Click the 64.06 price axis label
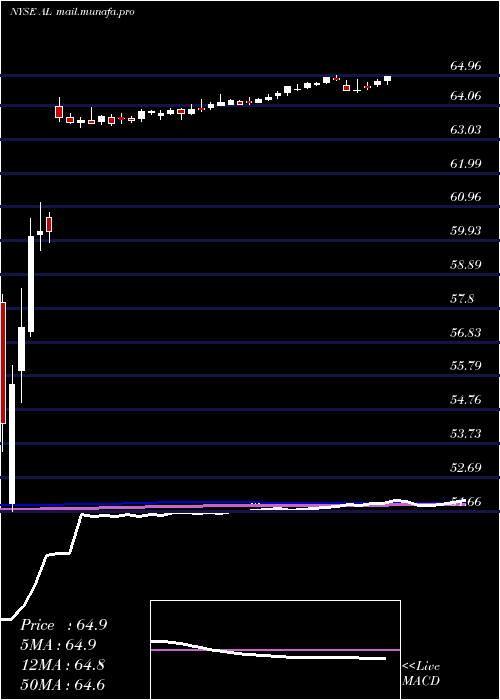This screenshot has width=500, height=700. [x=466, y=96]
